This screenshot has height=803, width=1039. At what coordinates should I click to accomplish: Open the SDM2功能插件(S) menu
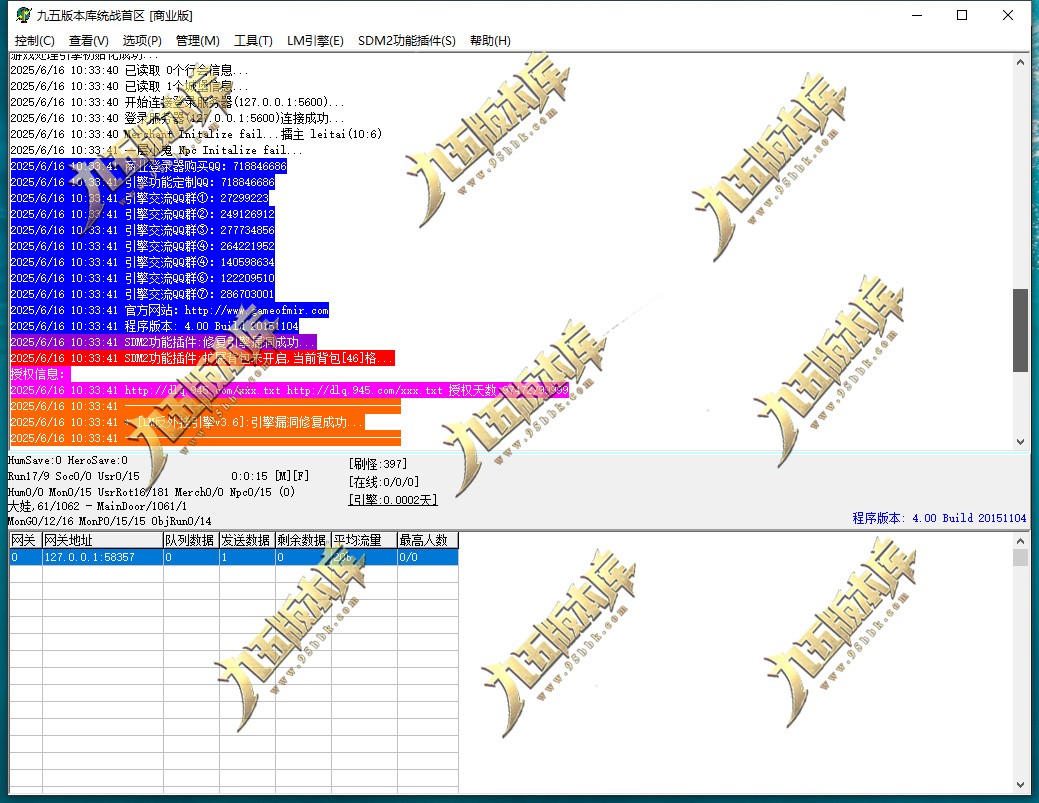pyautogui.click(x=407, y=41)
